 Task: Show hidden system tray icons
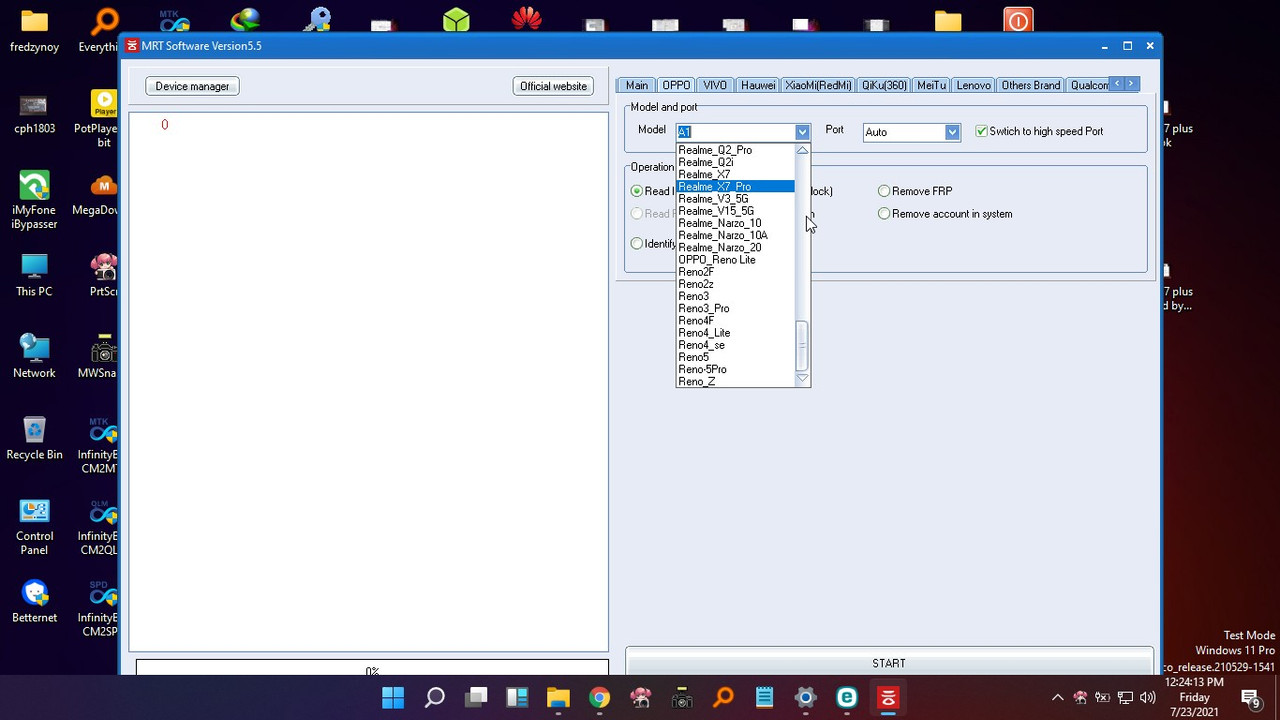tap(1058, 698)
